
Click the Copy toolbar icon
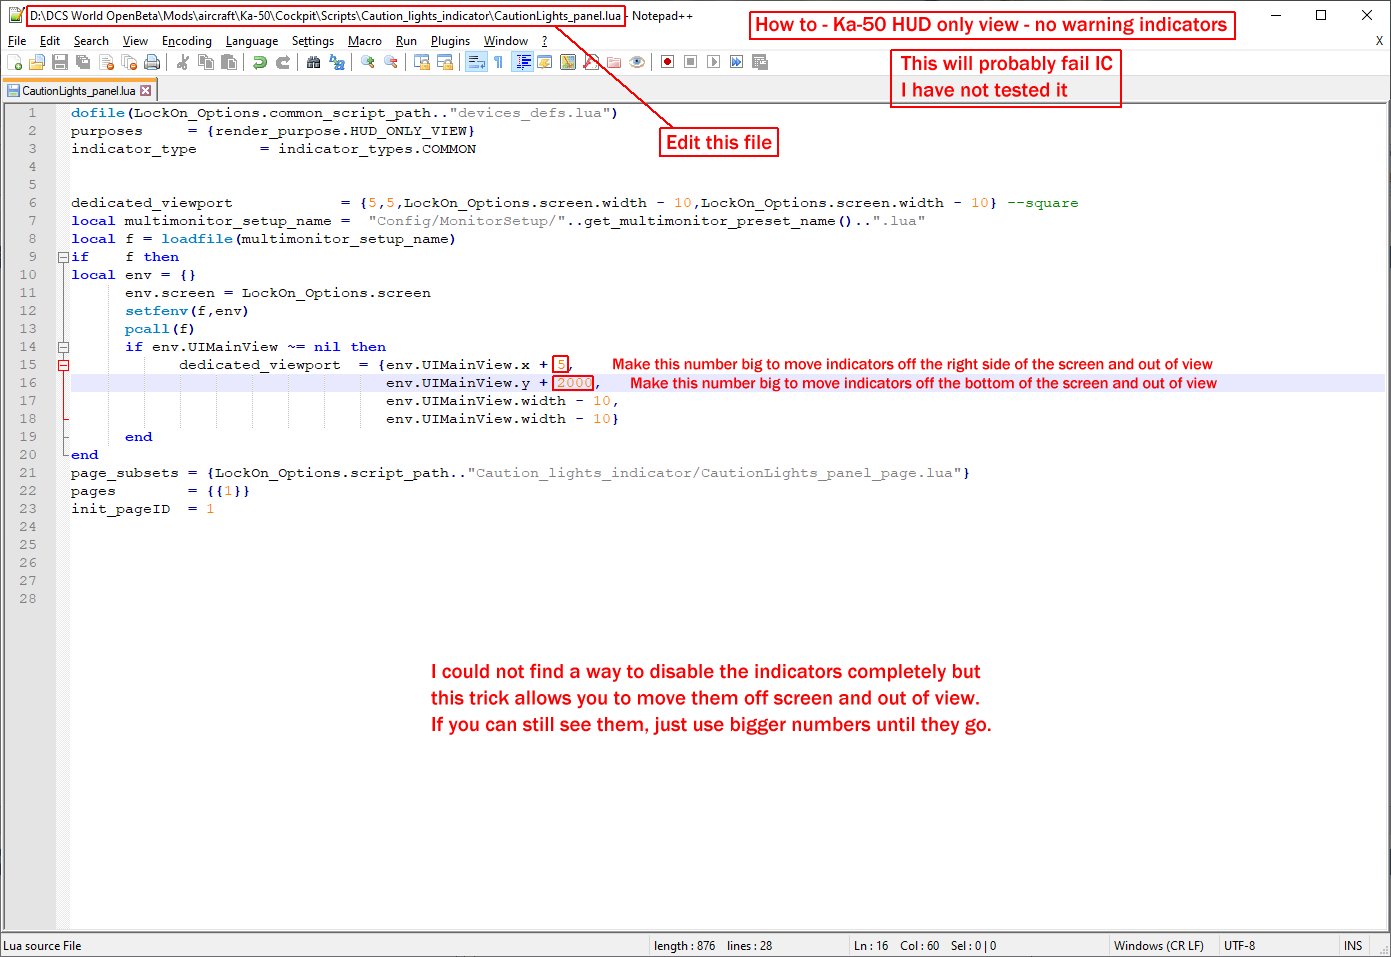click(x=206, y=62)
